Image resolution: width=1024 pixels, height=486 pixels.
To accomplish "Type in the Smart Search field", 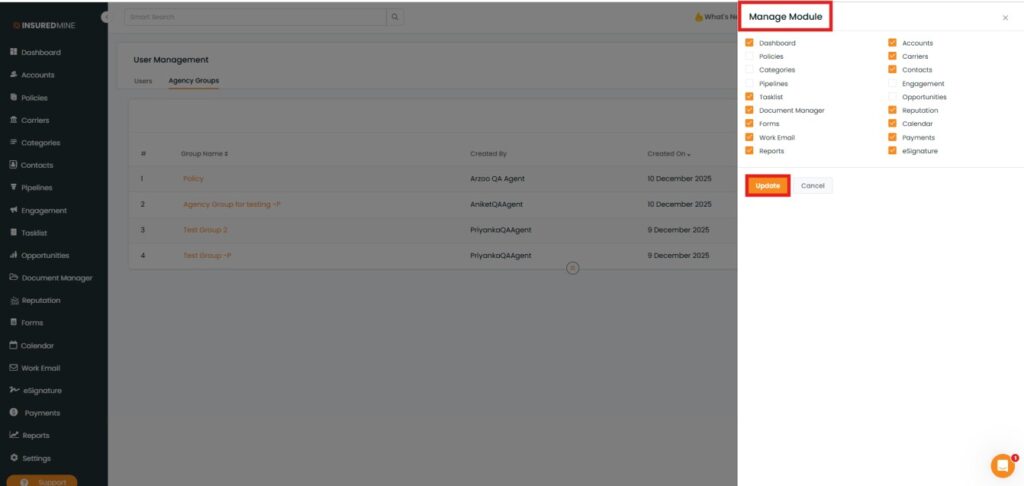I will (x=255, y=17).
